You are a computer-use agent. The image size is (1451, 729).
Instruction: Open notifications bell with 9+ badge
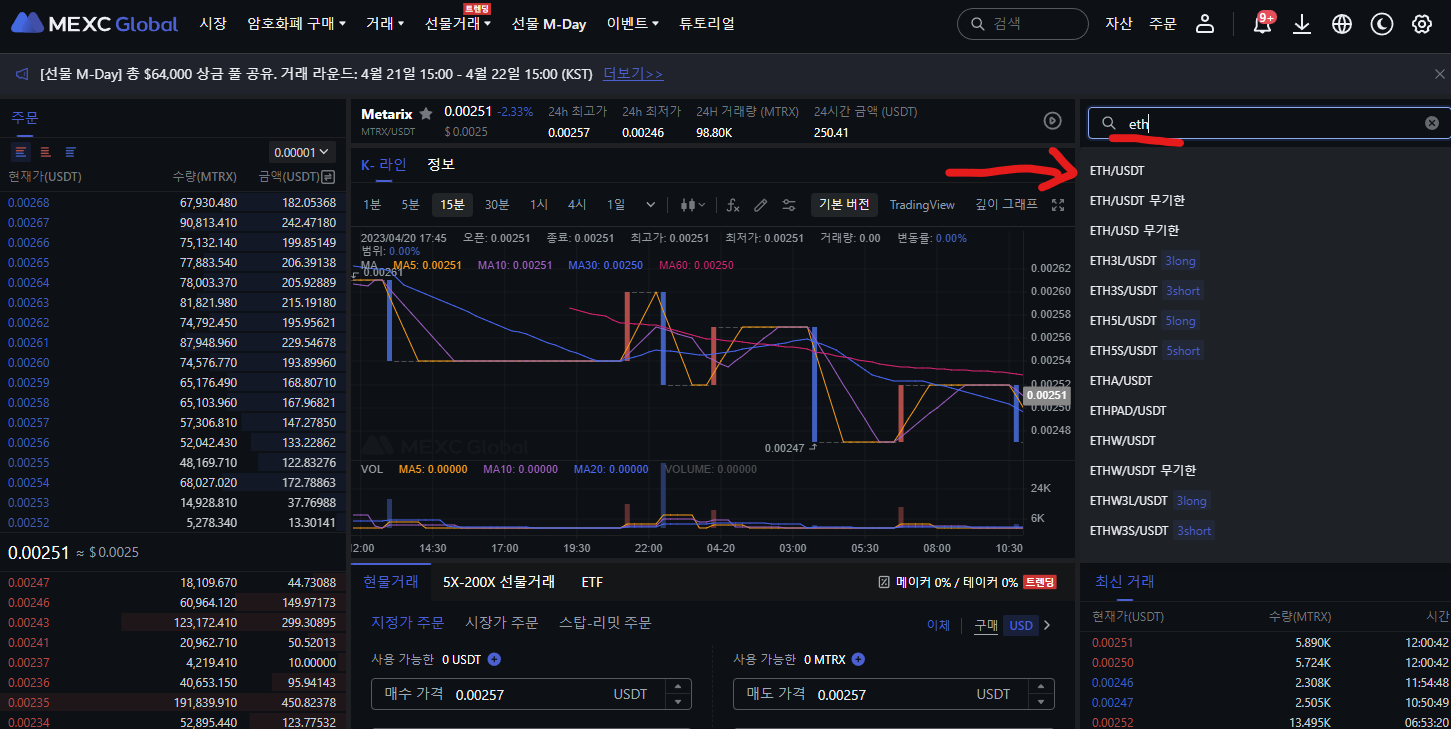point(1263,24)
